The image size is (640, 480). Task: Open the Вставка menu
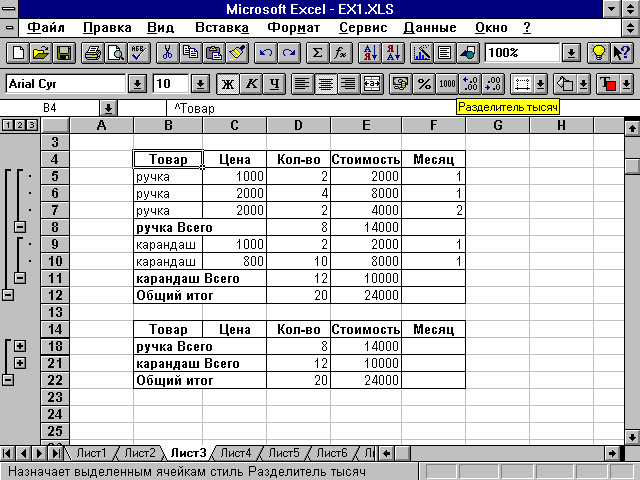(222, 28)
